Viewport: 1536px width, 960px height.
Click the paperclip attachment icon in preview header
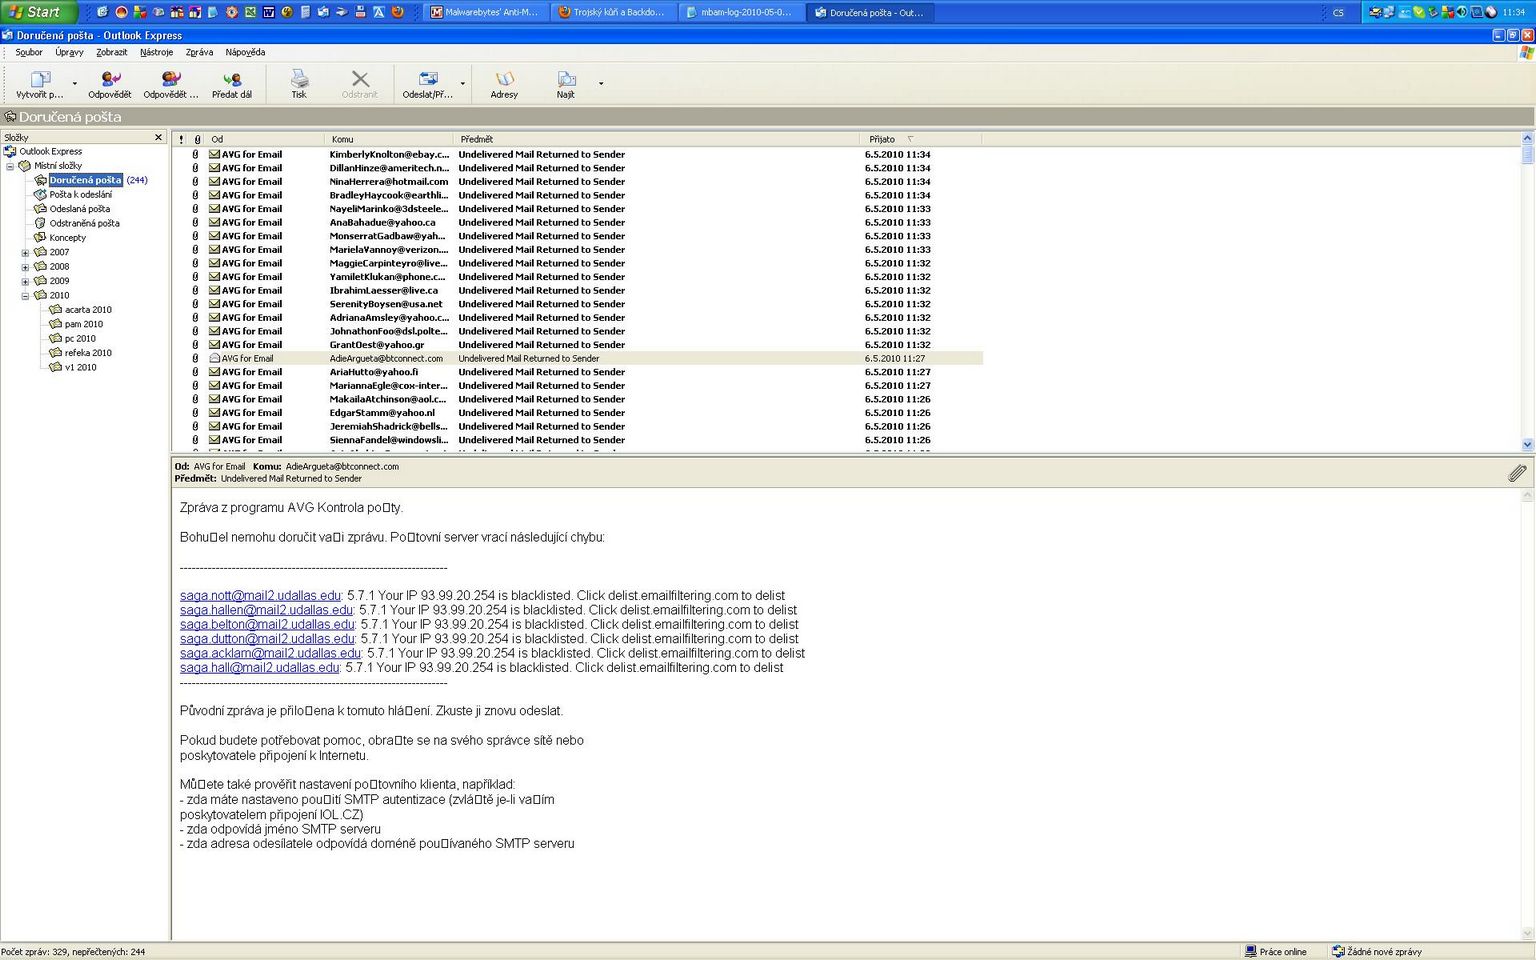[x=1517, y=473]
